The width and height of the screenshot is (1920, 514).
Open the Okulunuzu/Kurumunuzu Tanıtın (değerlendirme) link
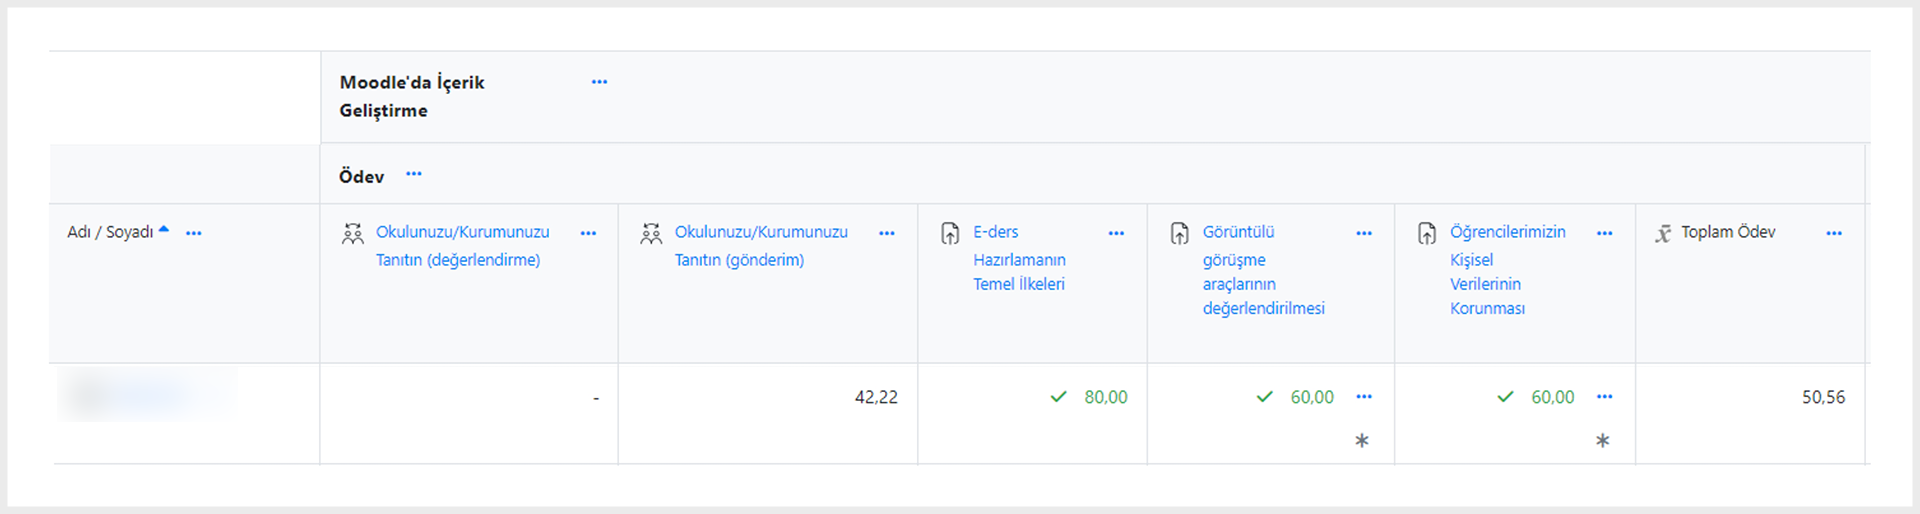click(462, 246)
